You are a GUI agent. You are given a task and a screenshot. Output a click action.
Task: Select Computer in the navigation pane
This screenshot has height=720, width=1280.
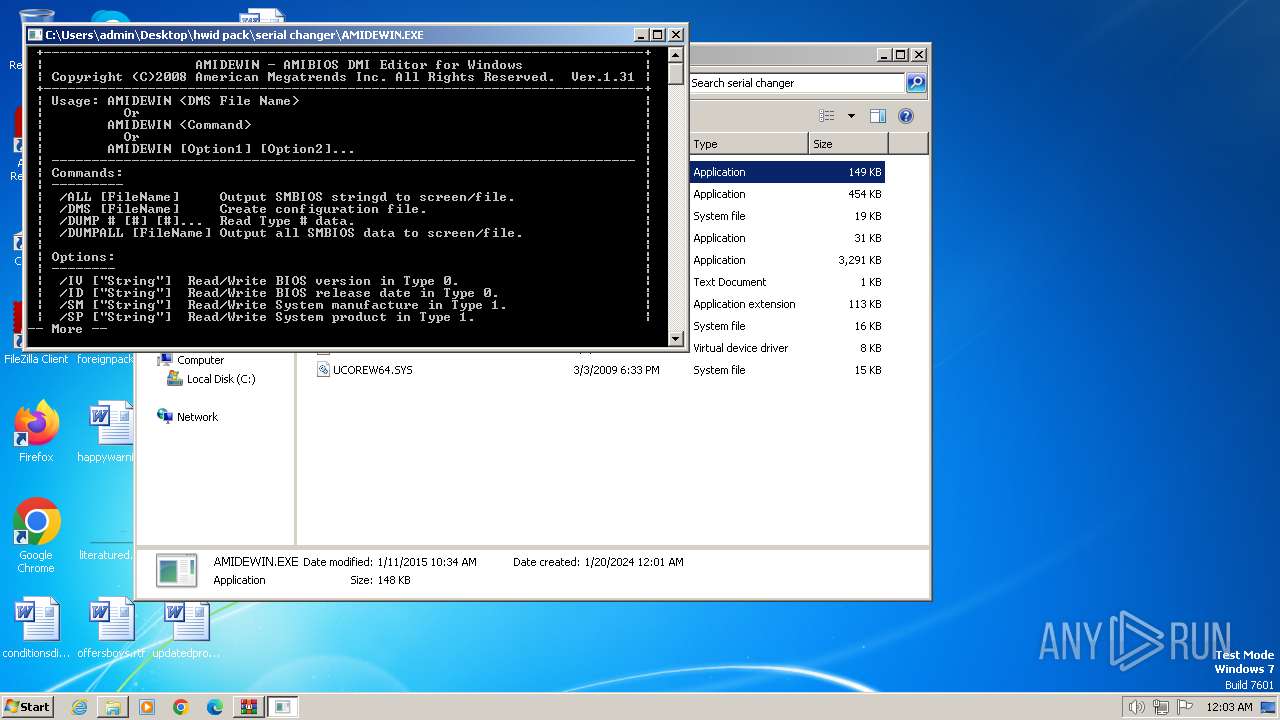click(200, 360)
